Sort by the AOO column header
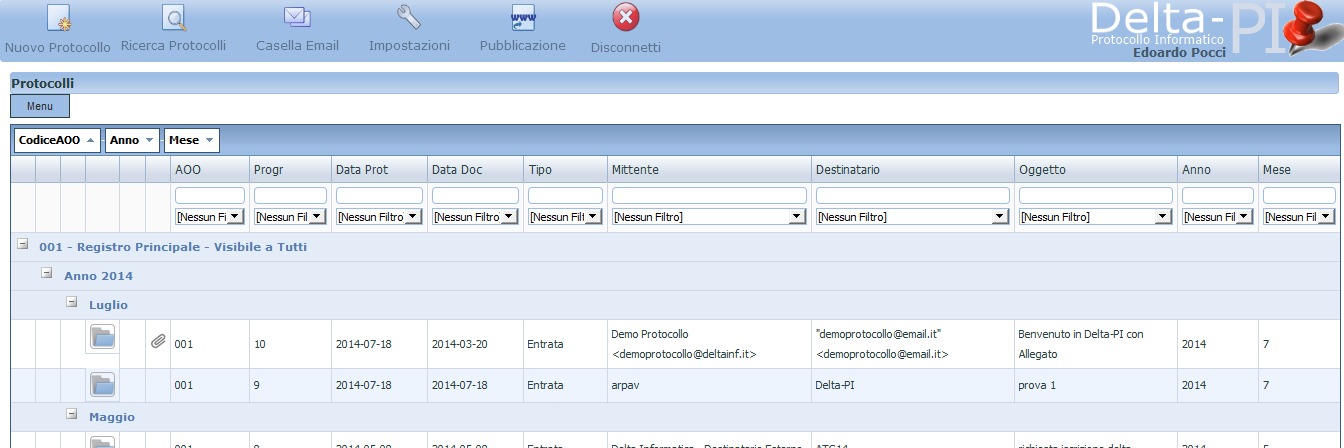1344x448 pixels. coord(210,170)
